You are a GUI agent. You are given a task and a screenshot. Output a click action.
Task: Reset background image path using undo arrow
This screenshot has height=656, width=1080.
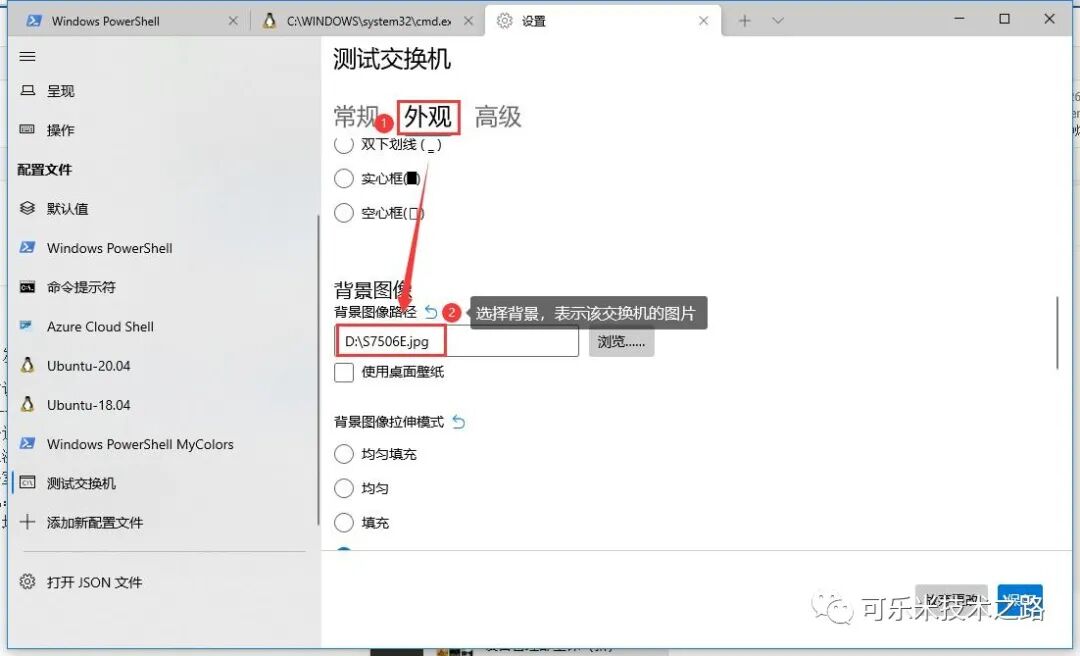[432, 311]
